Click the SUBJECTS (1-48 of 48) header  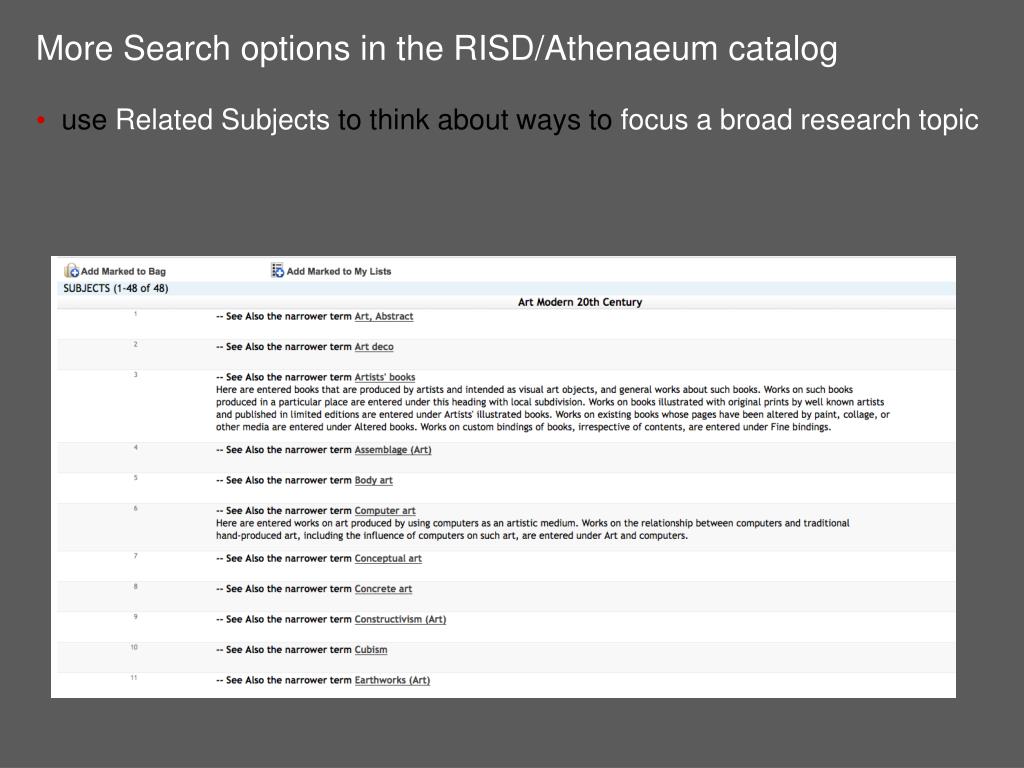point(116,288)
